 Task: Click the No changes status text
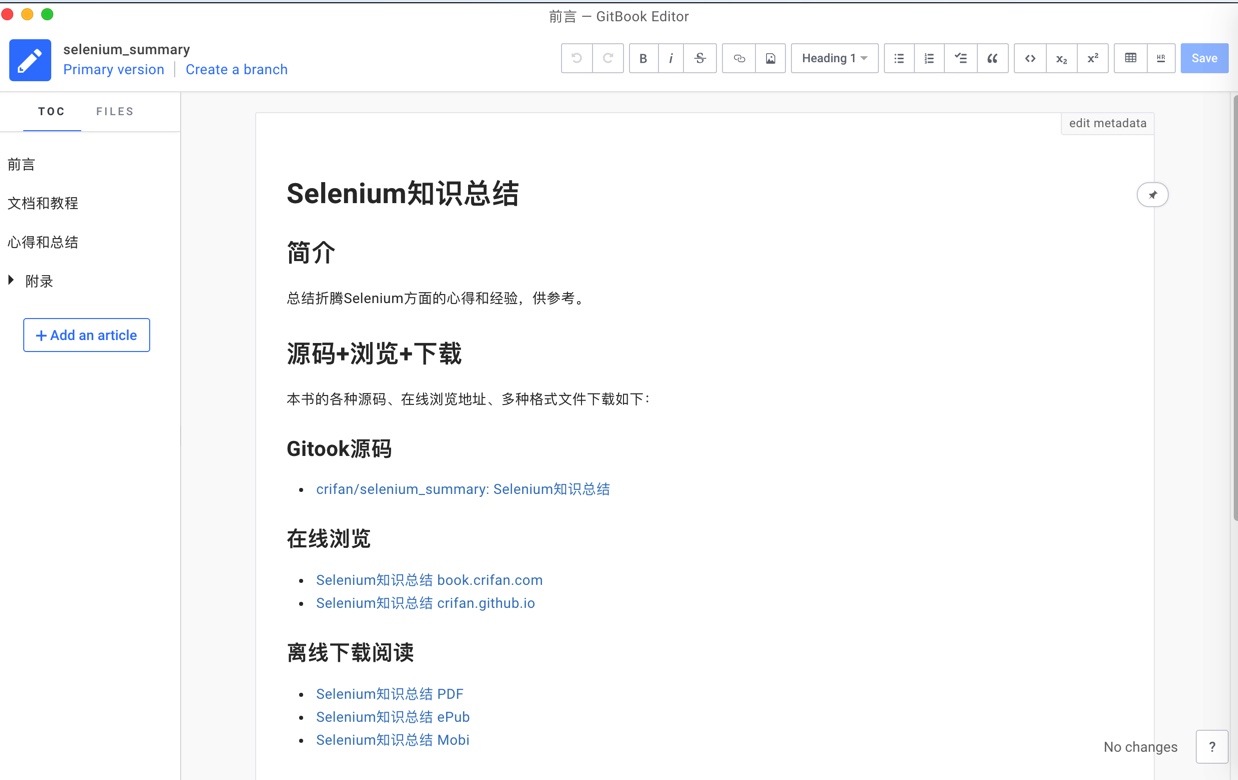pos(1140,747)
